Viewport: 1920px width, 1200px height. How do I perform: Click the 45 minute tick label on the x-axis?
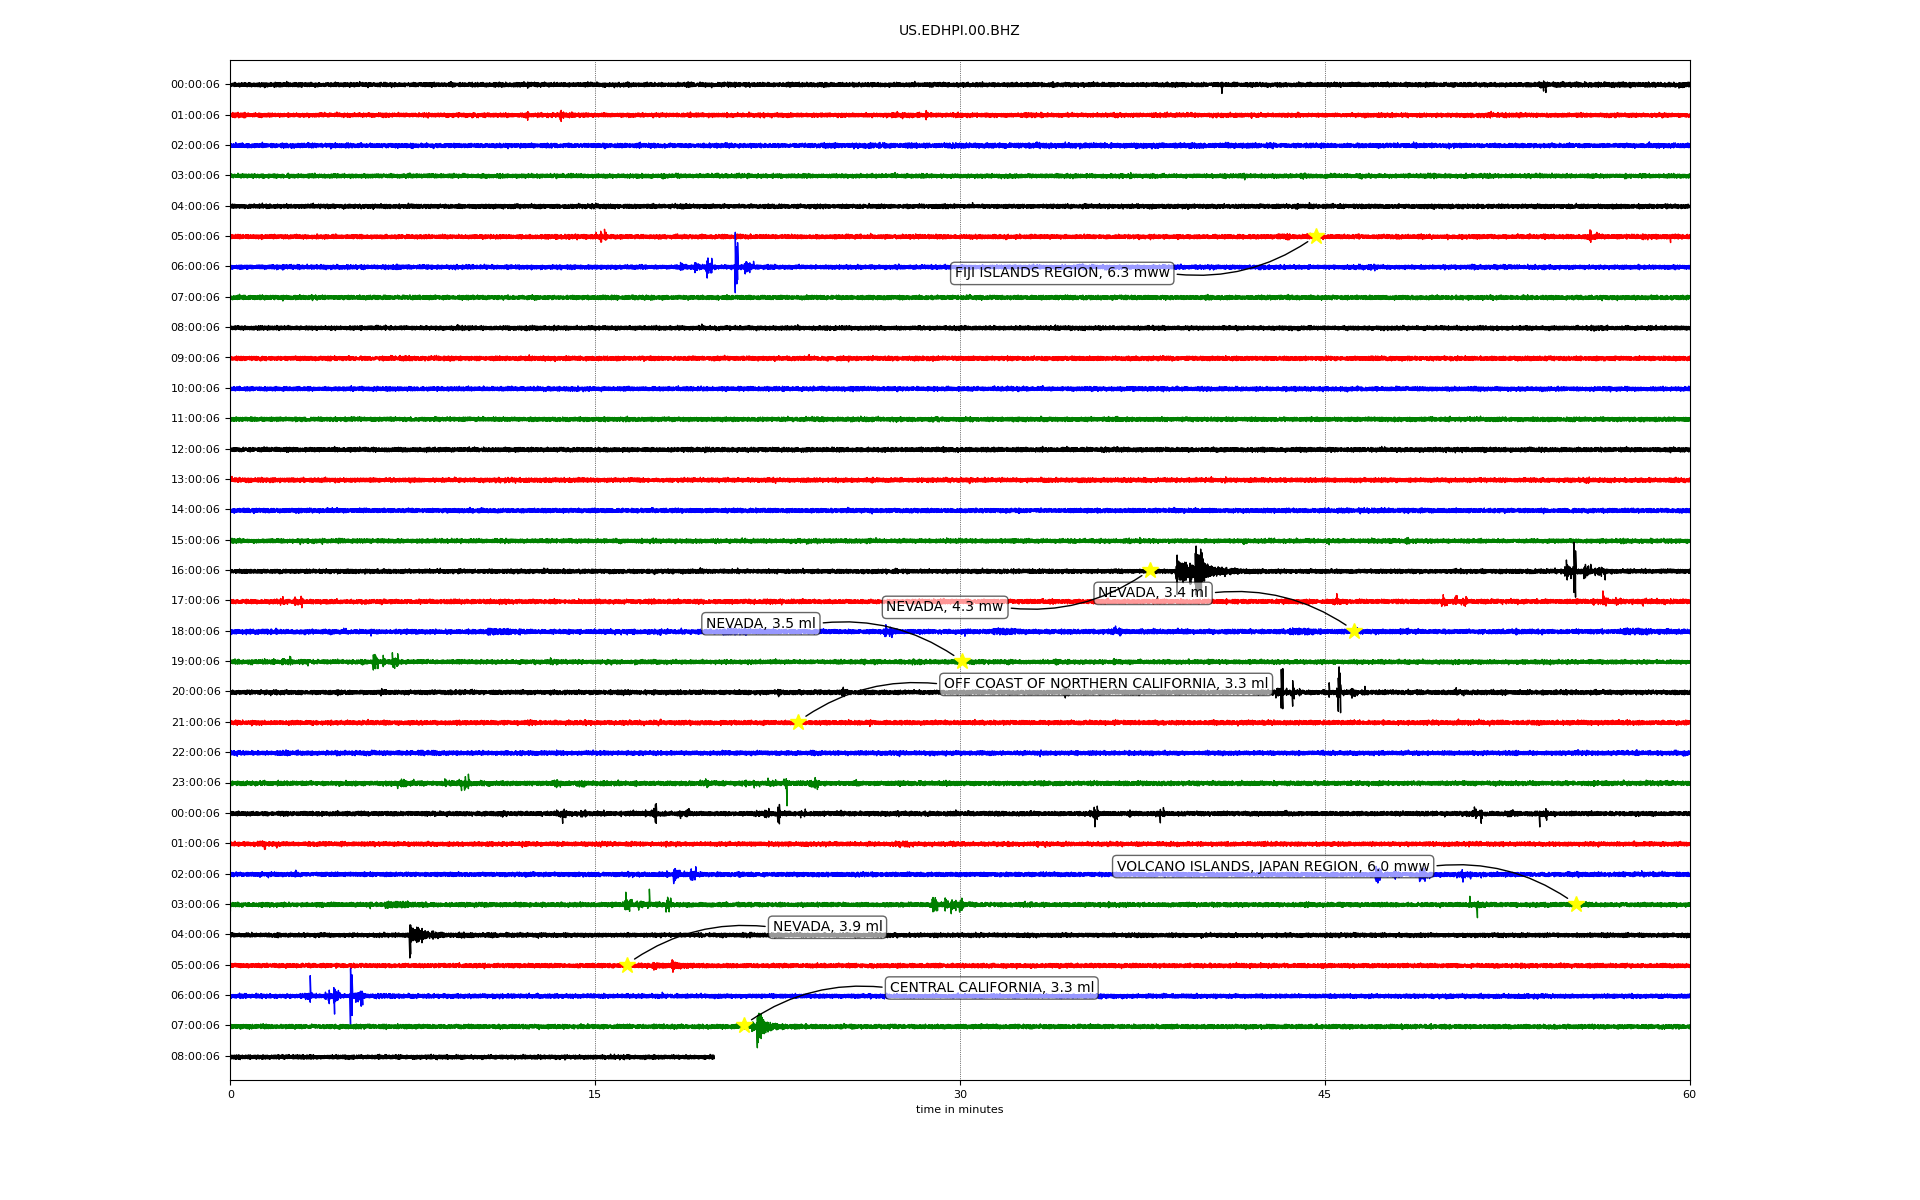1324,1094
